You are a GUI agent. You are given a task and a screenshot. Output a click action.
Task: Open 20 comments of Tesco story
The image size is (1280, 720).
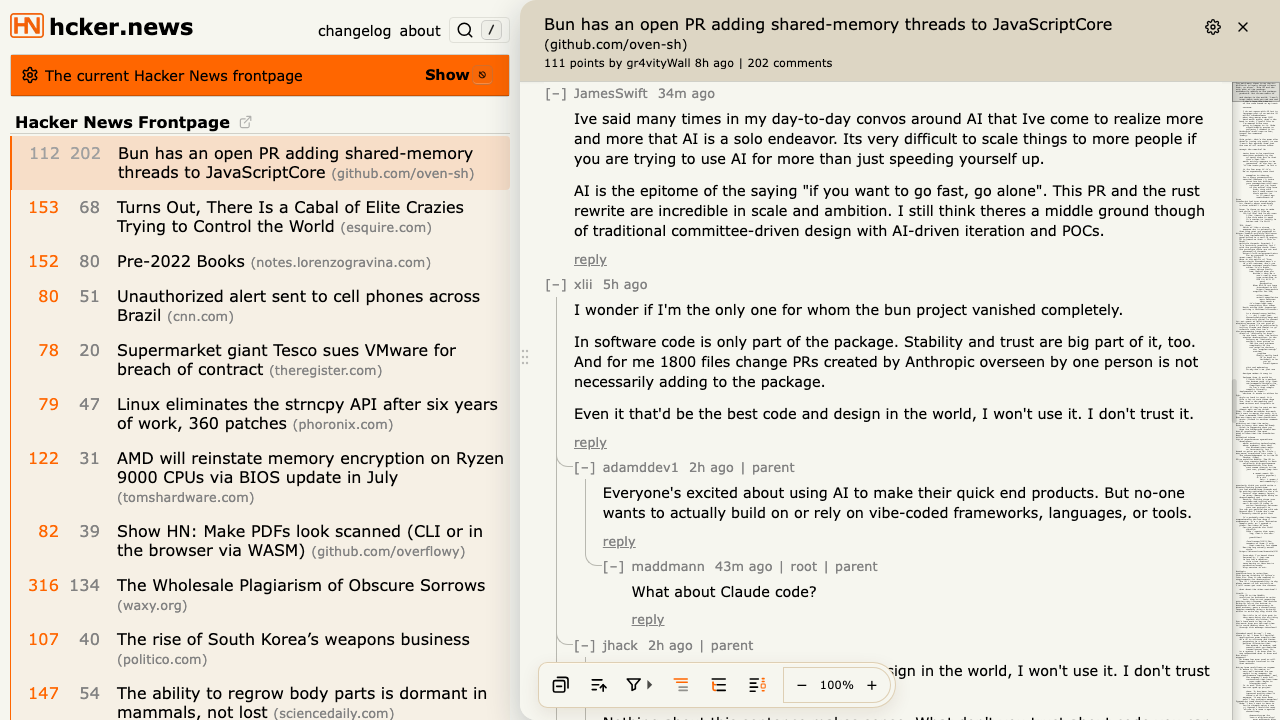point(90,351)
